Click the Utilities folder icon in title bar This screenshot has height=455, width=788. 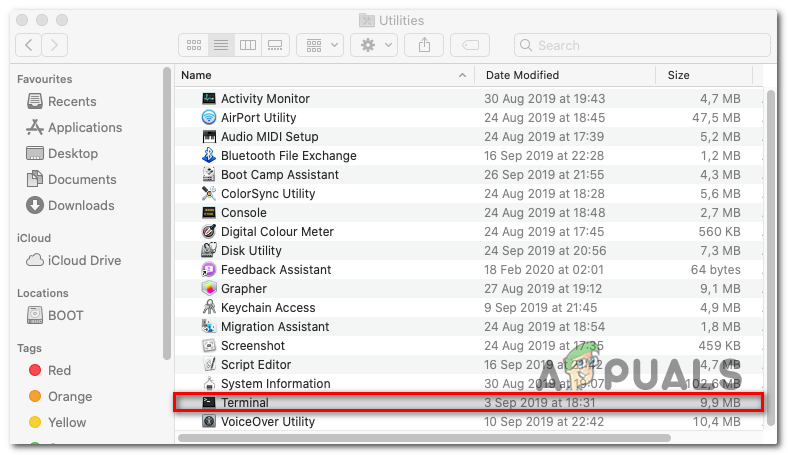click(367, 21)
